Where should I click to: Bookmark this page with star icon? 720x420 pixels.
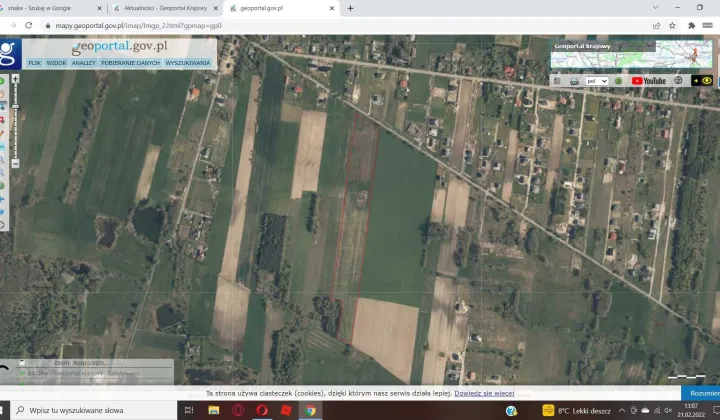point(672,26)
